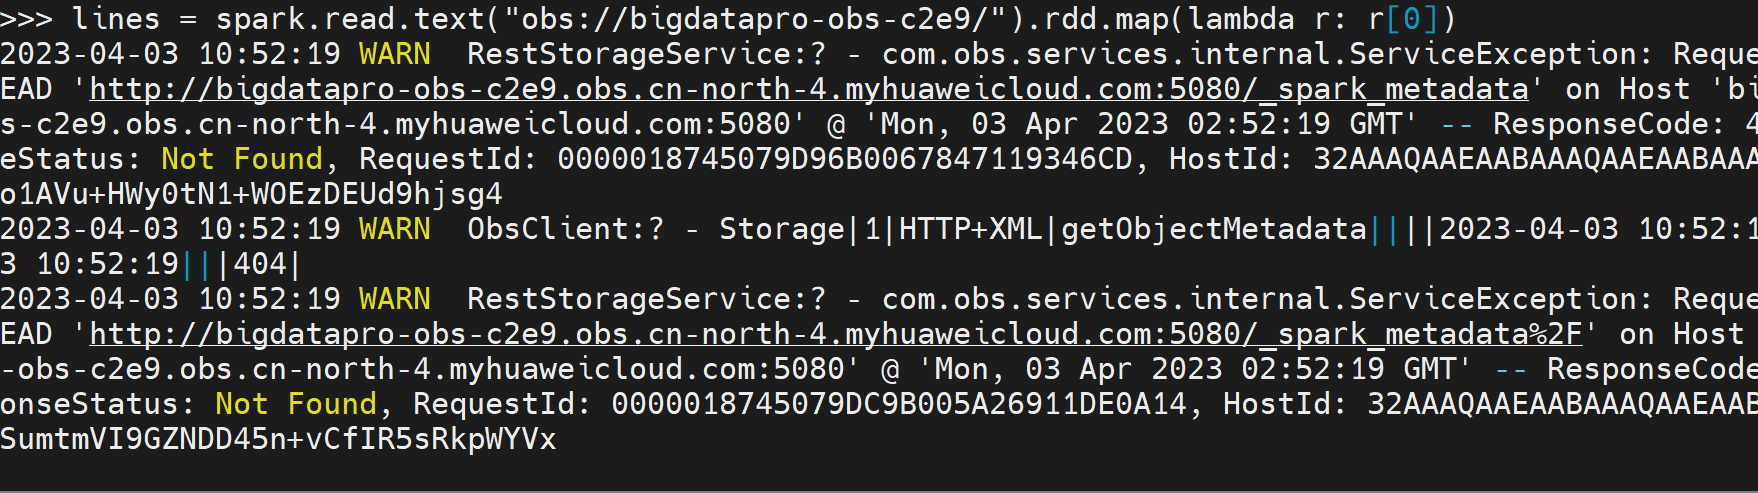Image resolution: width=1758 pixels, height=493 pixels.
Task: Click the ObsClient:? logger name
Action: [x=565, y=229]
